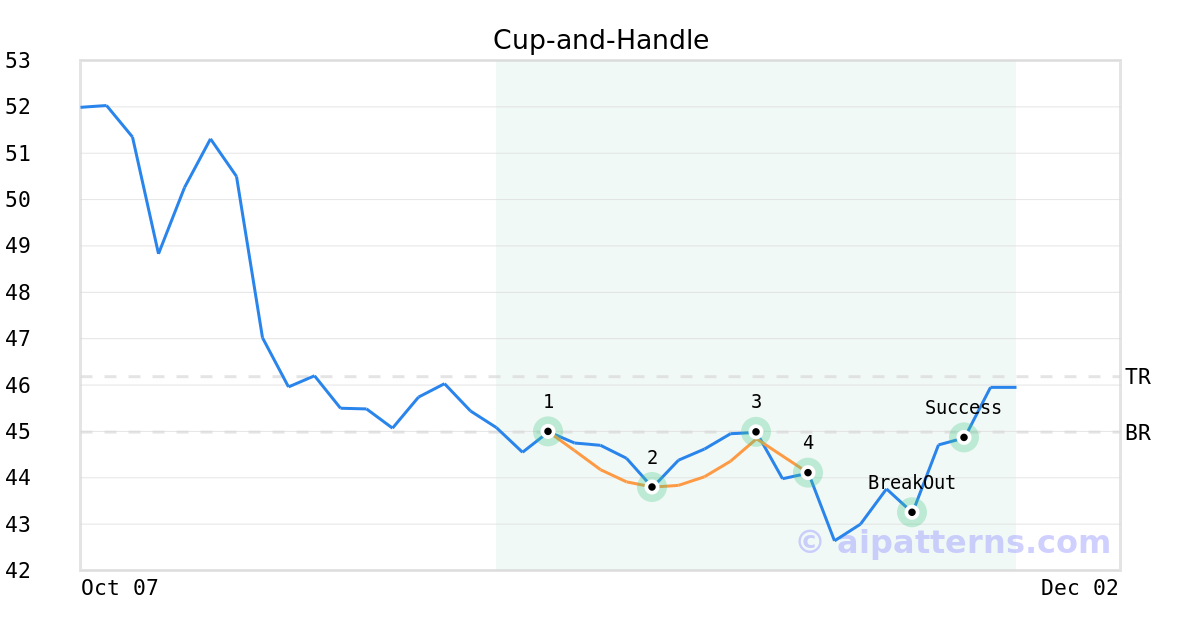1200x630 pixels.
Task: Click the Oct 07 start date label
Action: pyautogui.click(x=120, y=588)
